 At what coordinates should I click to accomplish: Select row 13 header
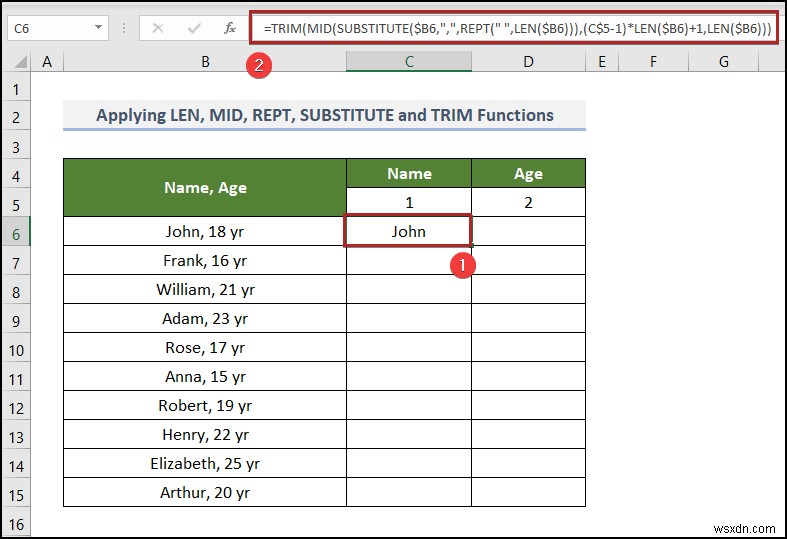[16, 437]
